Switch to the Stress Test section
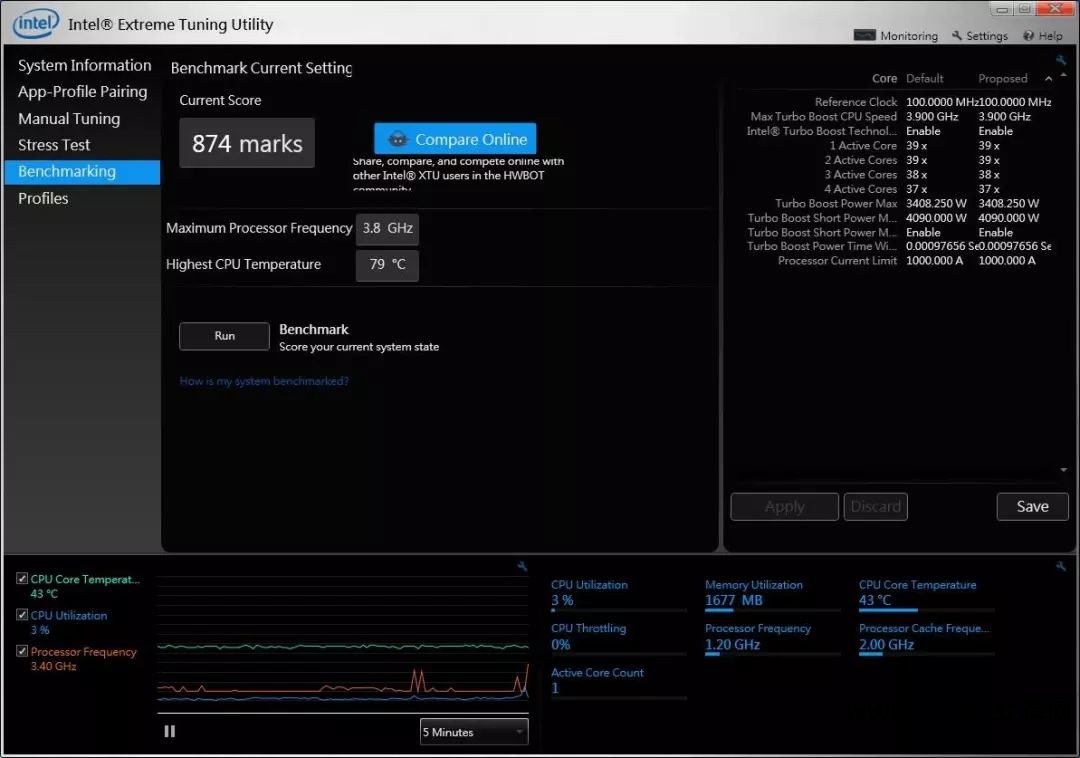1080x758 pixels. pos(54,145)
